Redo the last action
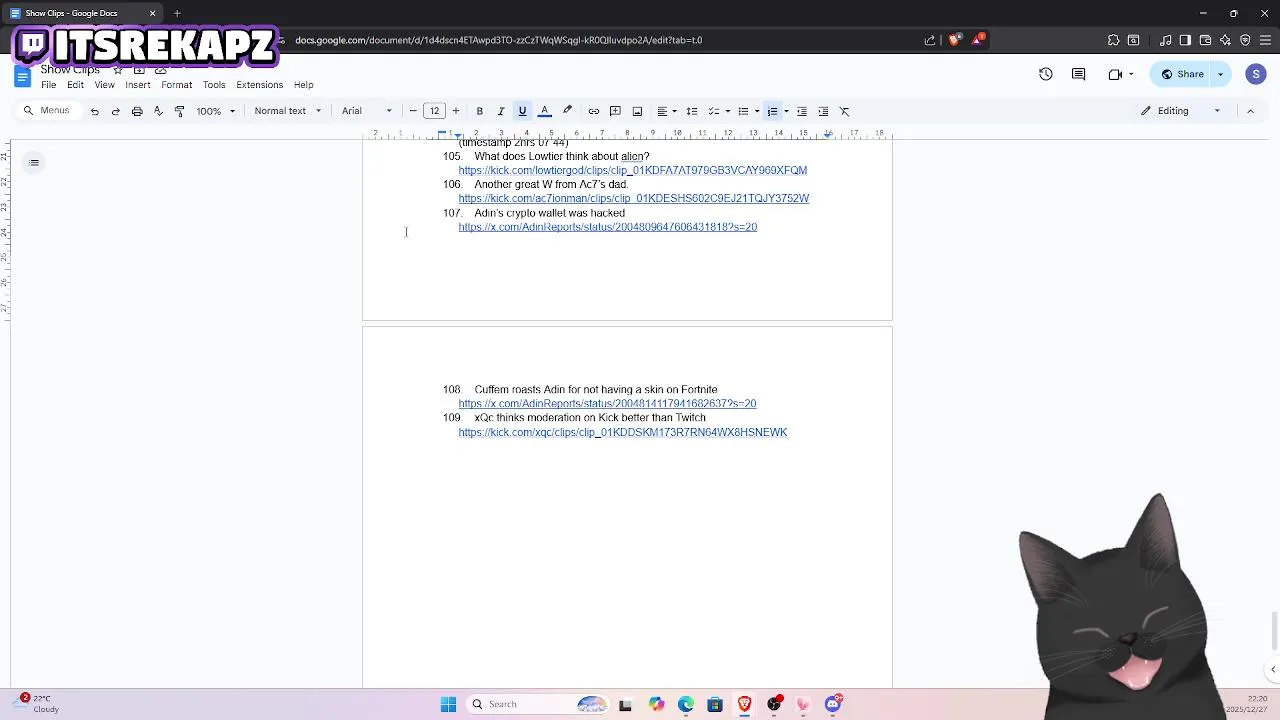Viewport: 1280px width, 720px height. 116,111
